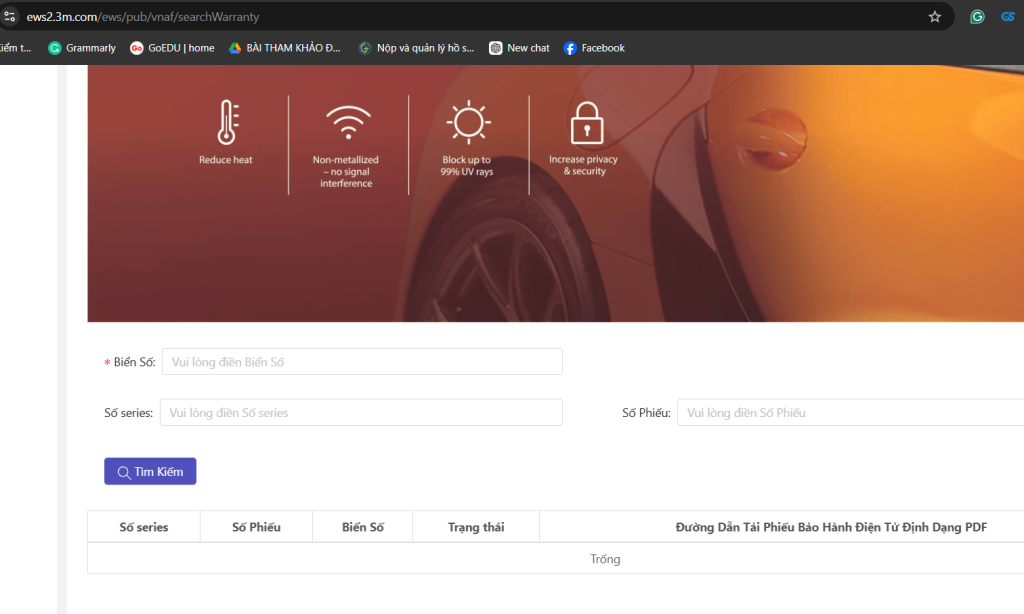The width and height of the screenshot is (1024, 614).
Task: Open the Grammarly extension icon in toolbar
Action: 977,17
